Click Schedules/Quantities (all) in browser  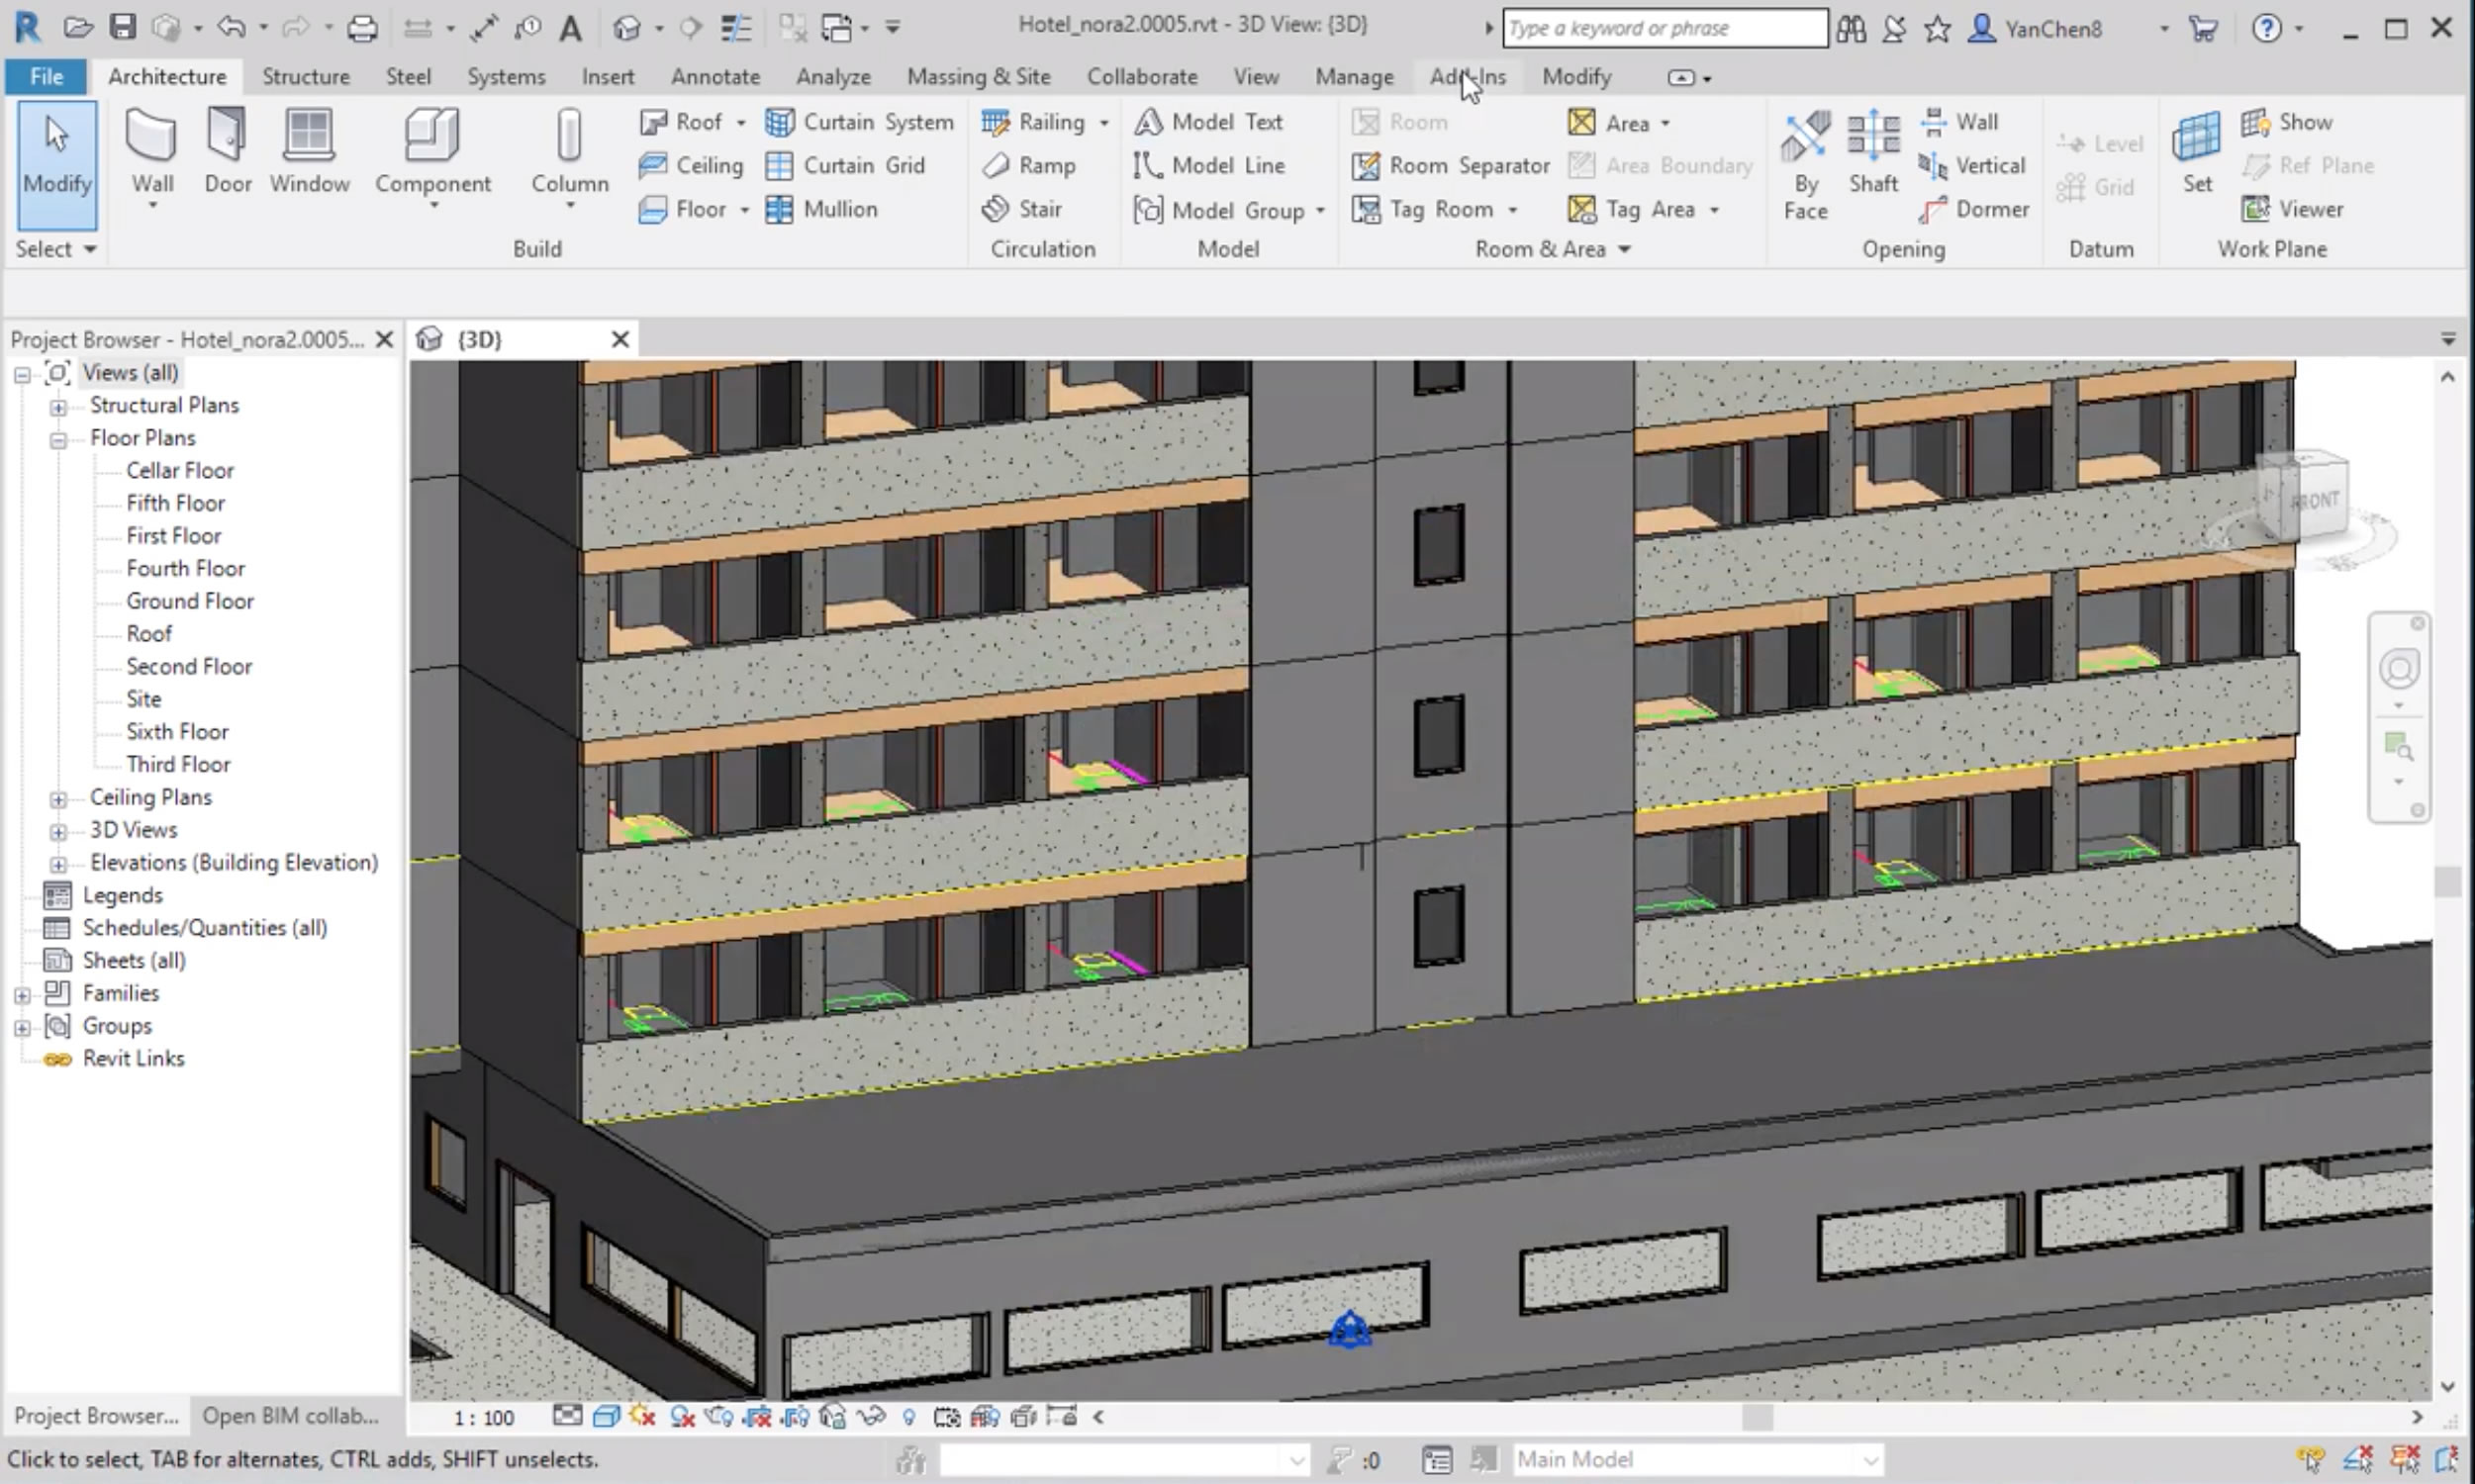[x=204, y=928]
